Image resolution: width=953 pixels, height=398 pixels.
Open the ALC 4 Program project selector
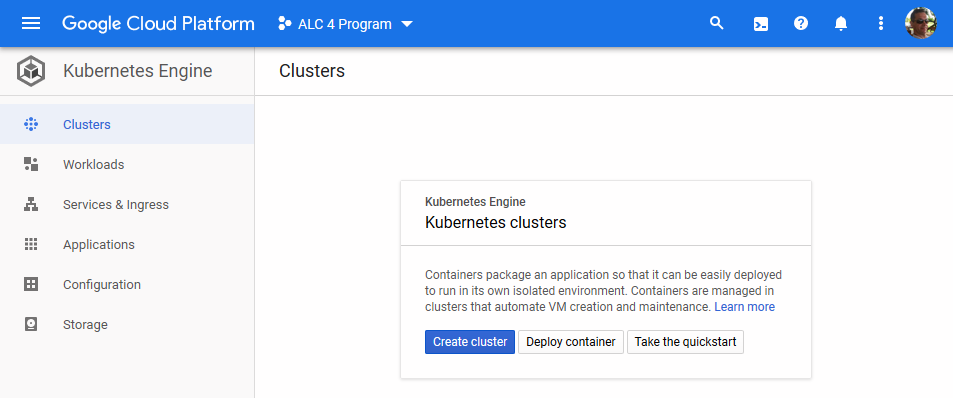pos(345,24)
